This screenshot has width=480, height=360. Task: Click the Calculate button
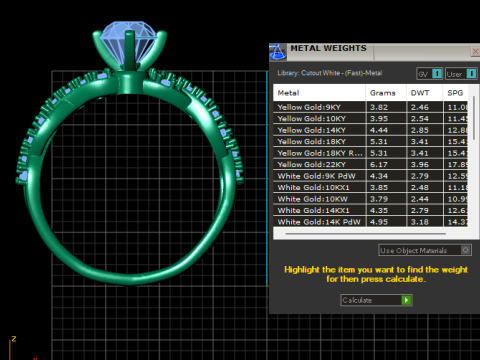376,300
